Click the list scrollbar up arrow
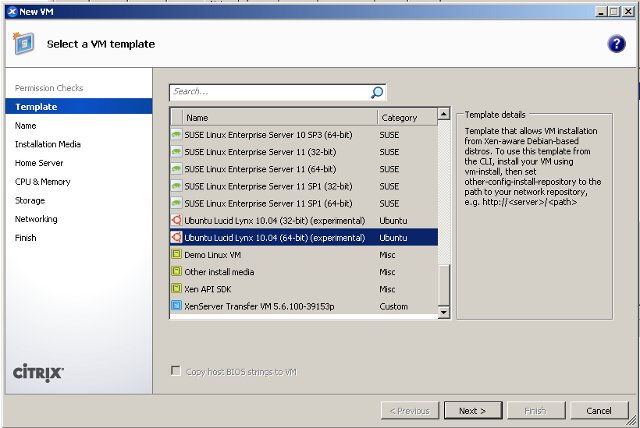The height and width of the screenshot is (428, 640). click(444, 114)
